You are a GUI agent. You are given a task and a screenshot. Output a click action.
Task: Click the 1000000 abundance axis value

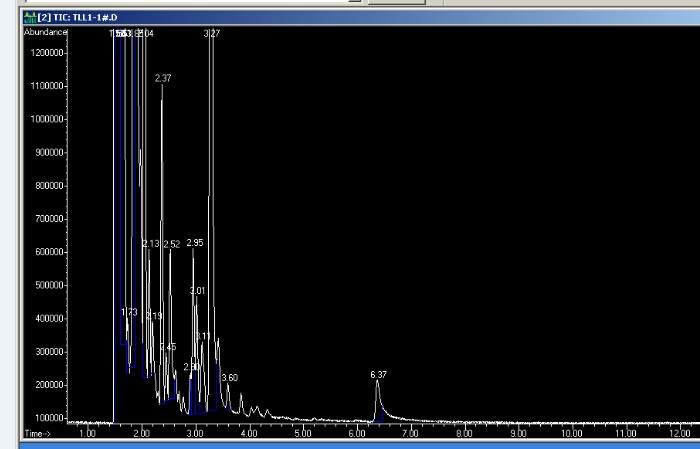tap(47, 119)
